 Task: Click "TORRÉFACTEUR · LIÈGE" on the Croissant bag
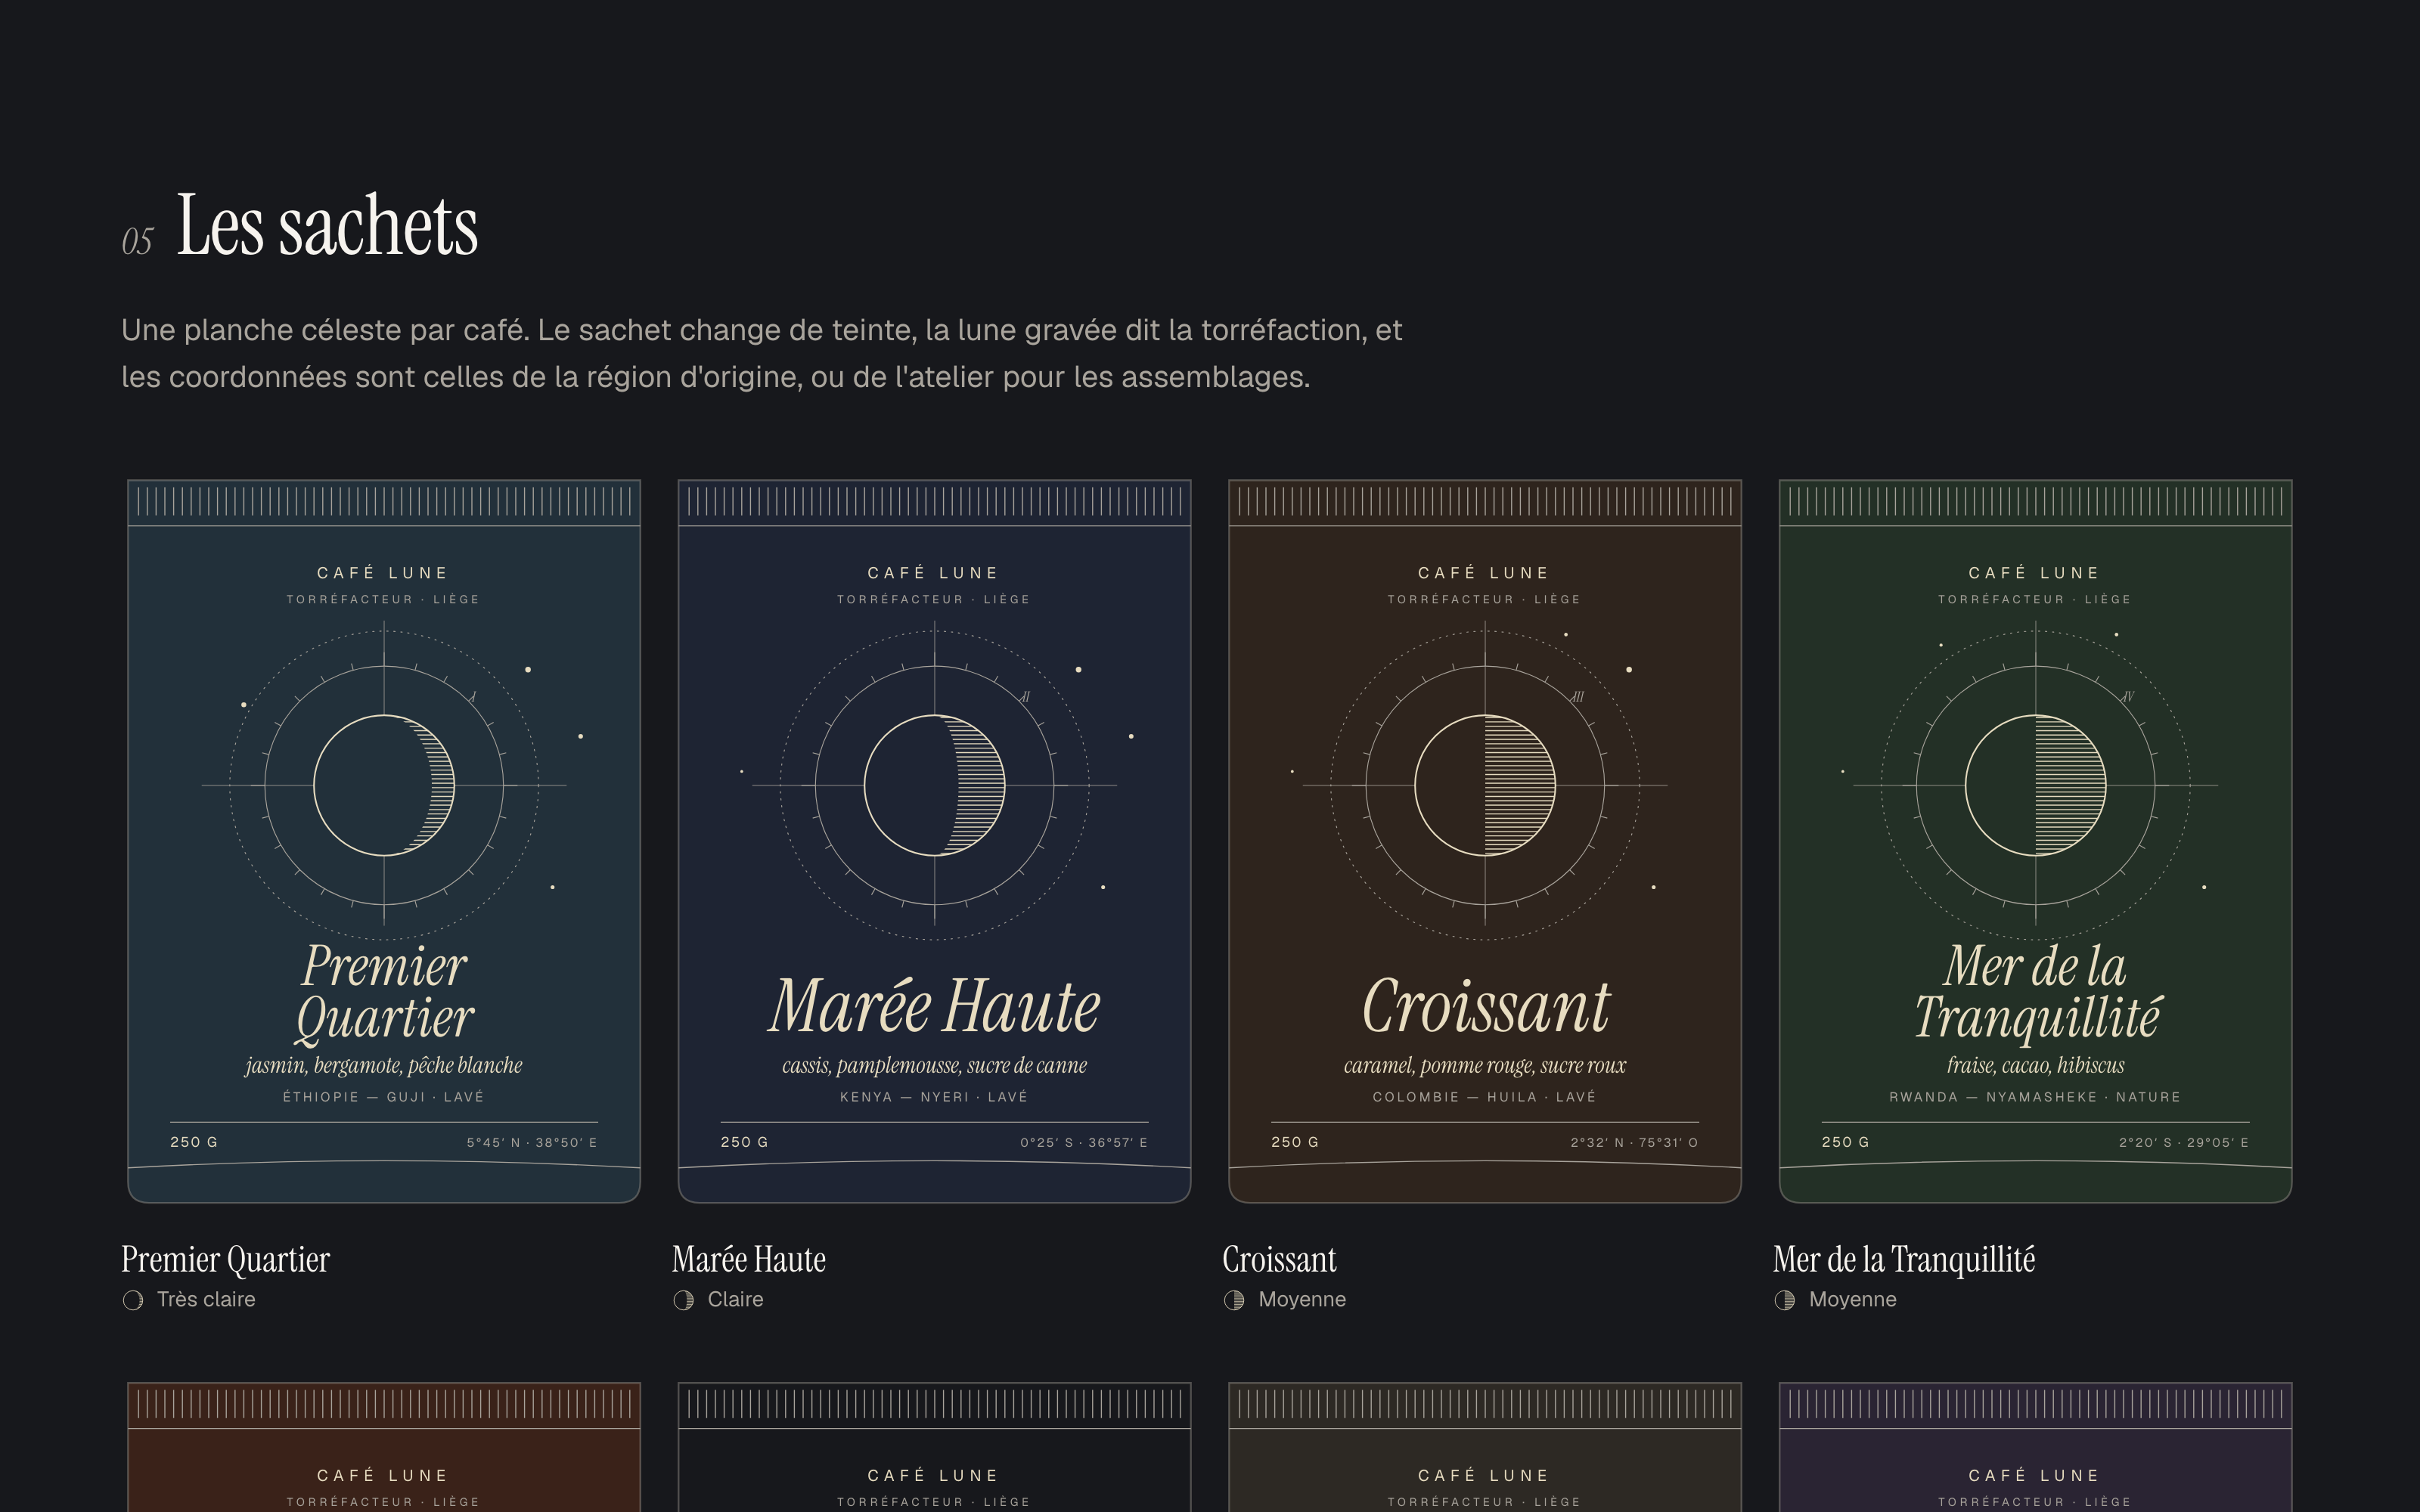click(x=1485, y=599)
